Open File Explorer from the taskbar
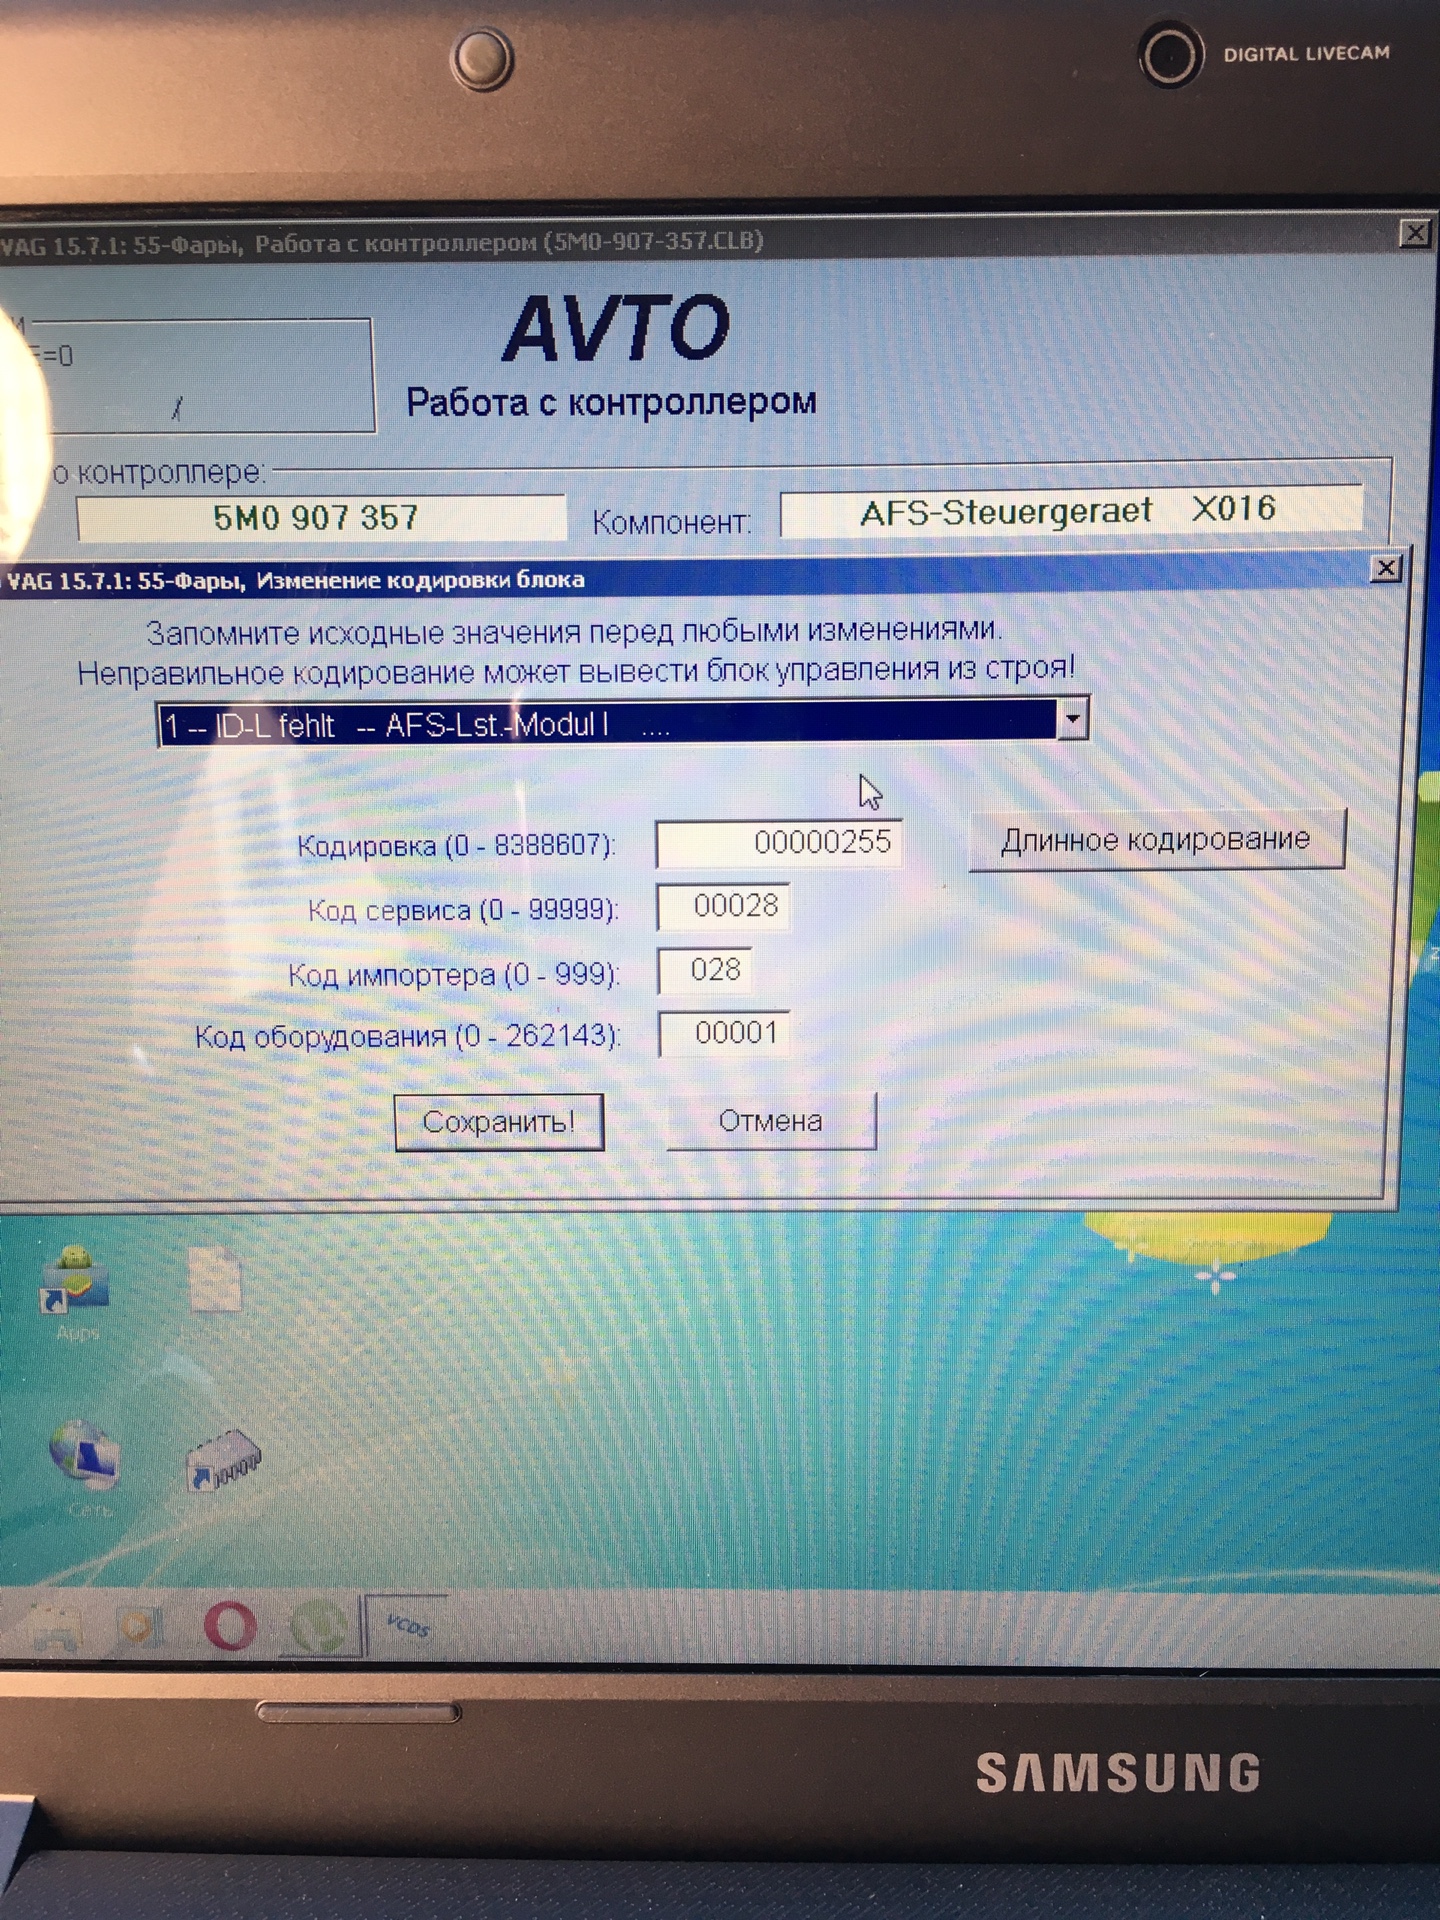 [x=55, y=1627]
